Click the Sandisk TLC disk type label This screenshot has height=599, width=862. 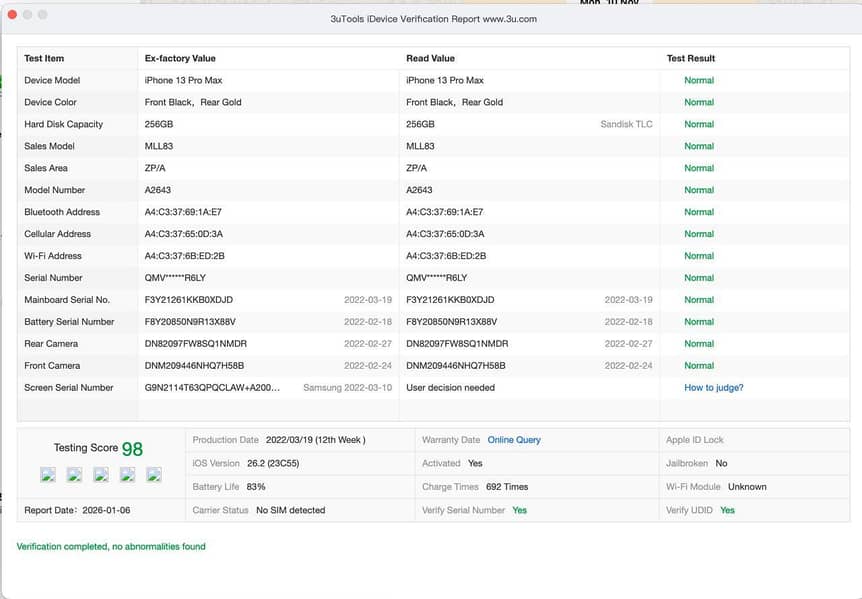626,125
